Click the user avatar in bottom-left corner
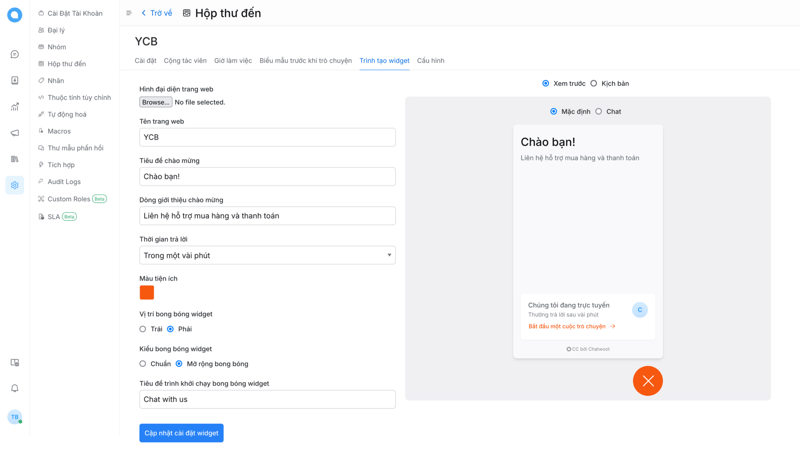The height and width of the screenshot is (455, 800). tap(14, 417)
